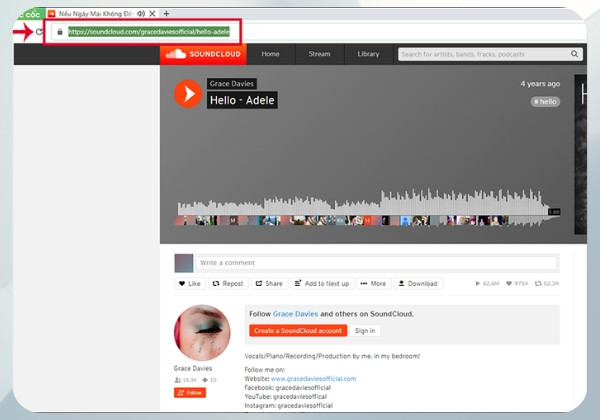The width and height of the screenshot is (600, 420).
Task: Open the Stream tab
Action: point(320,54)
